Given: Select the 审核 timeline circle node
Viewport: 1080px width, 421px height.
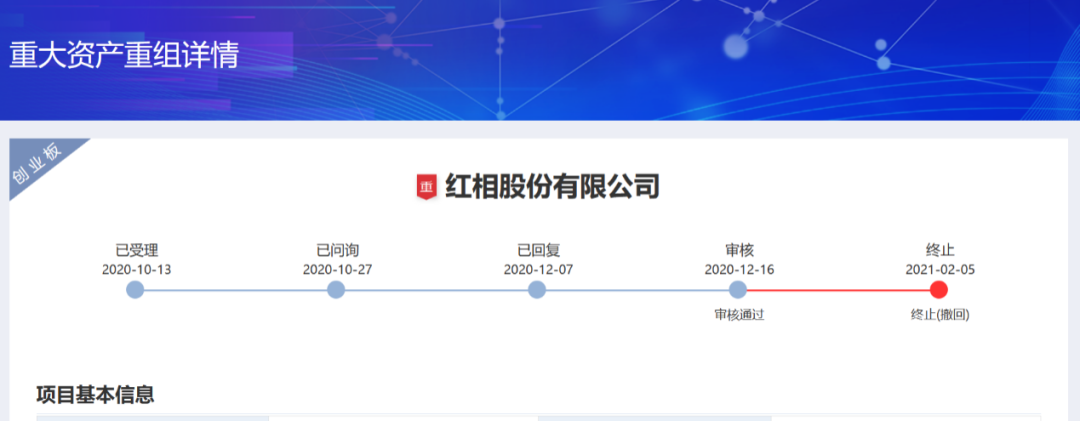Looking at the screenshot, I should pos(738,290).
